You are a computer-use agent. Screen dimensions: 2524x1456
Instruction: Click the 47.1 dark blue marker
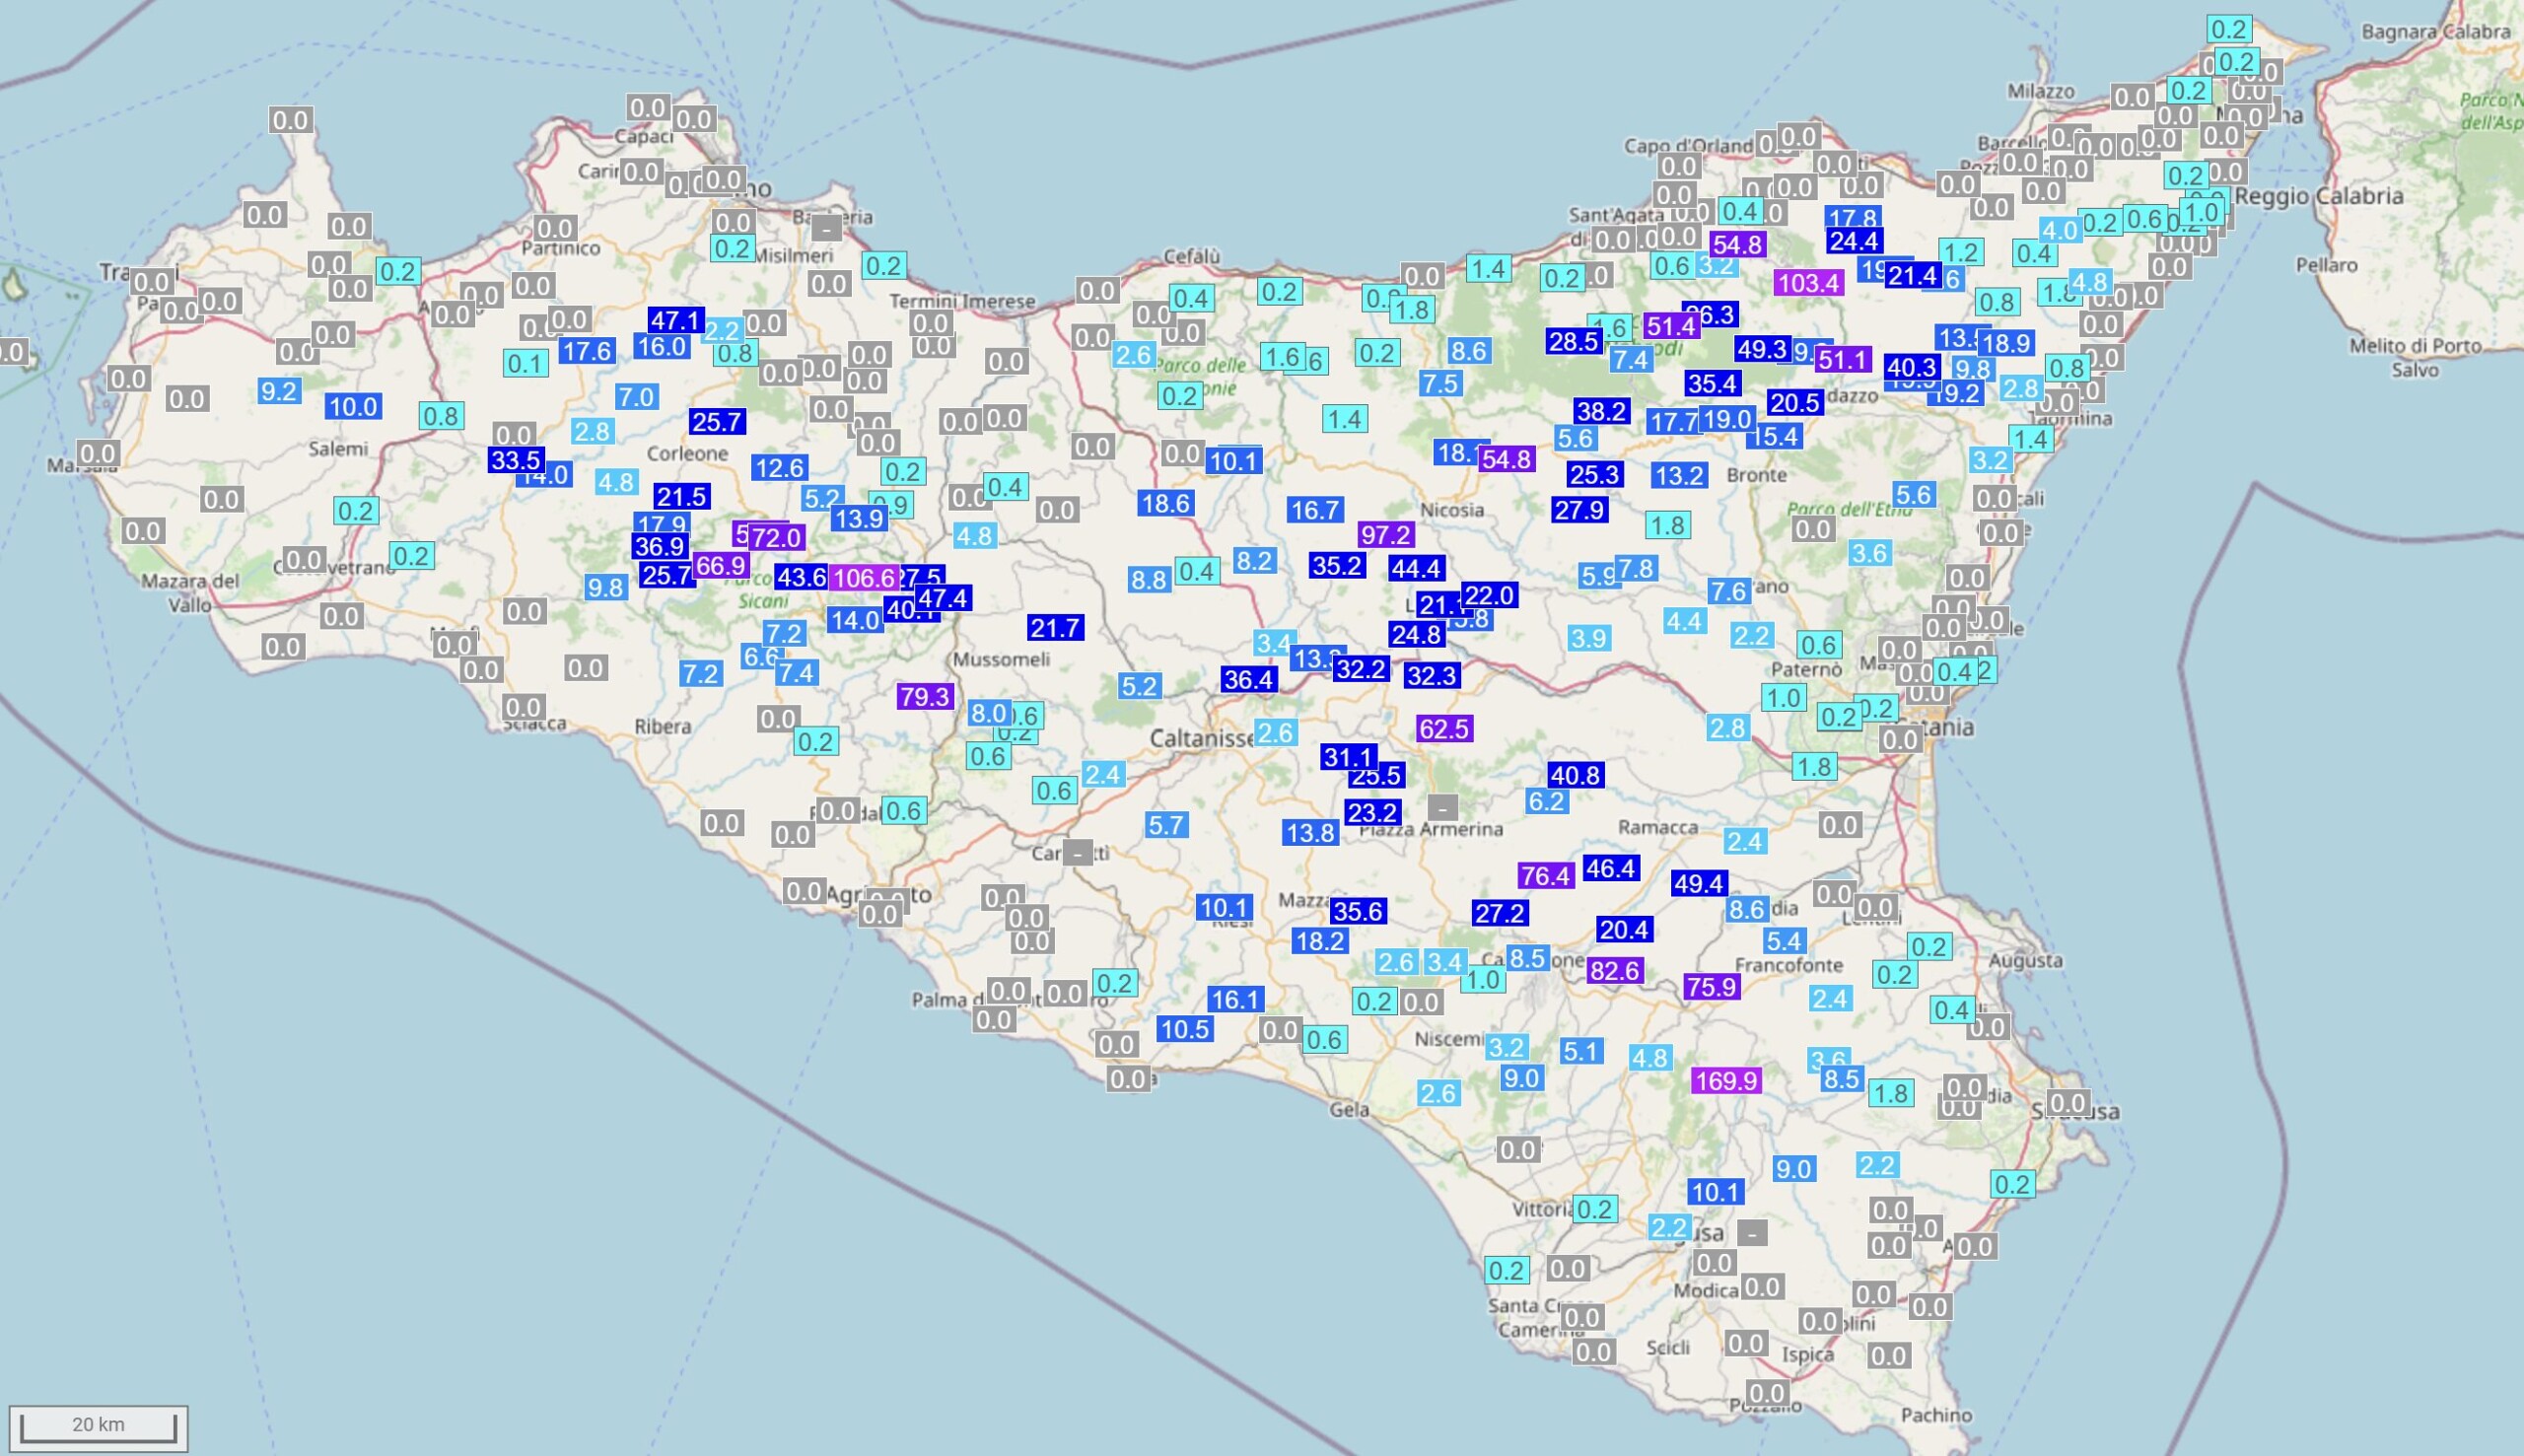pyautogui.click(x=675, y=321)
